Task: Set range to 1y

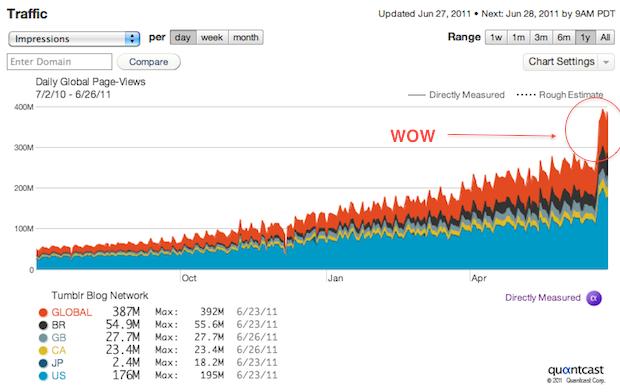Action: pyautogui.click(x=585, y=38)
